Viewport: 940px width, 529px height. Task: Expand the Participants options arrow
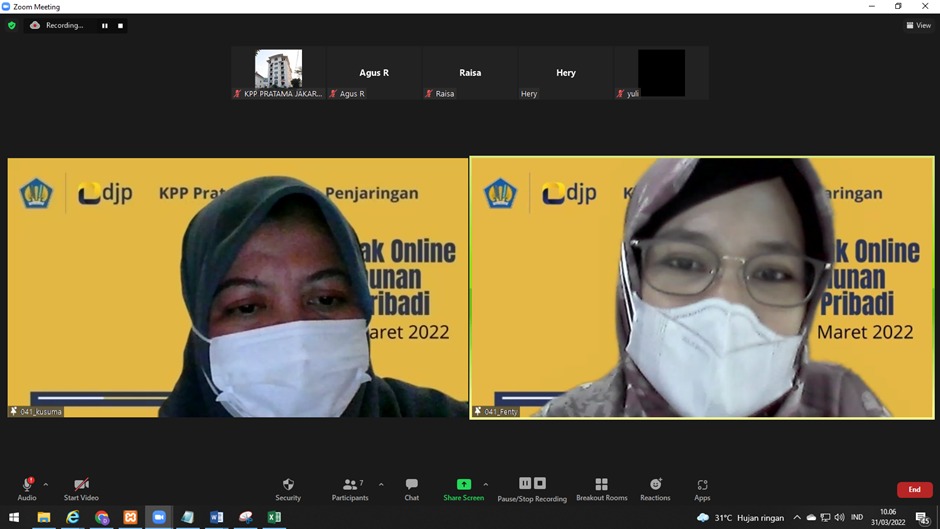tap(381, 484)
